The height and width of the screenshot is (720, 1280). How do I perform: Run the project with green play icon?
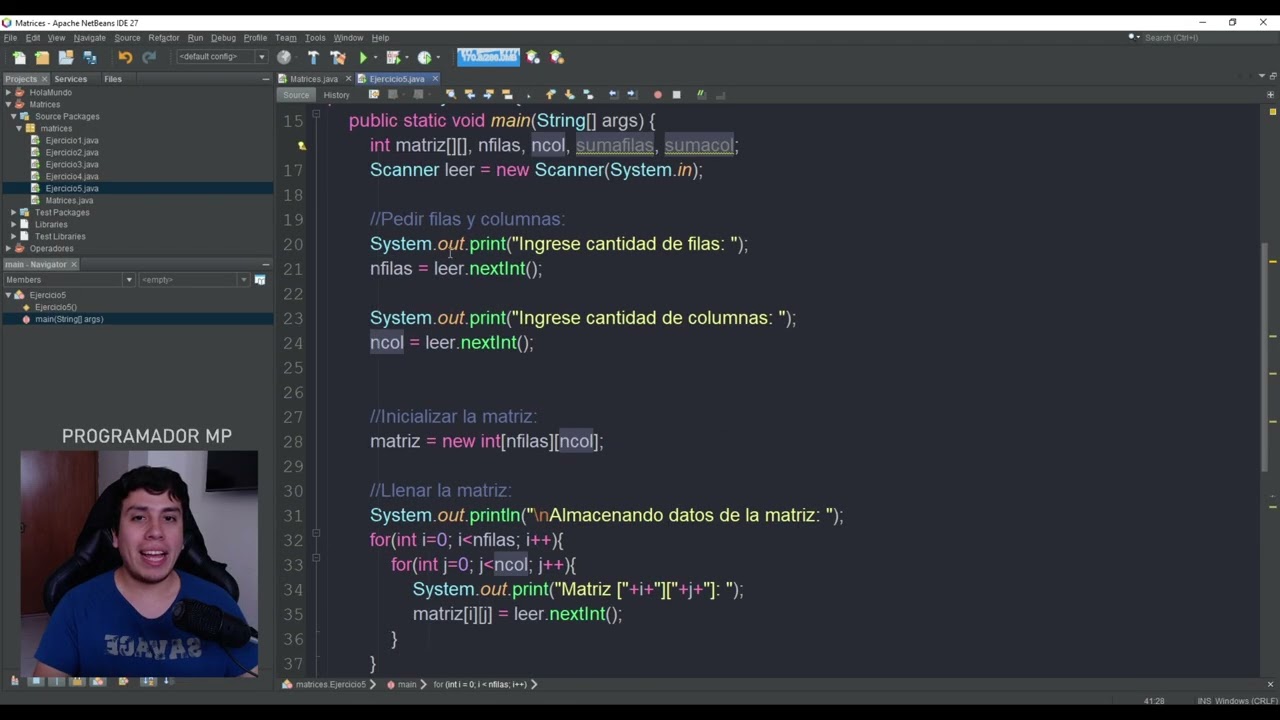click(x=364, y=57)
